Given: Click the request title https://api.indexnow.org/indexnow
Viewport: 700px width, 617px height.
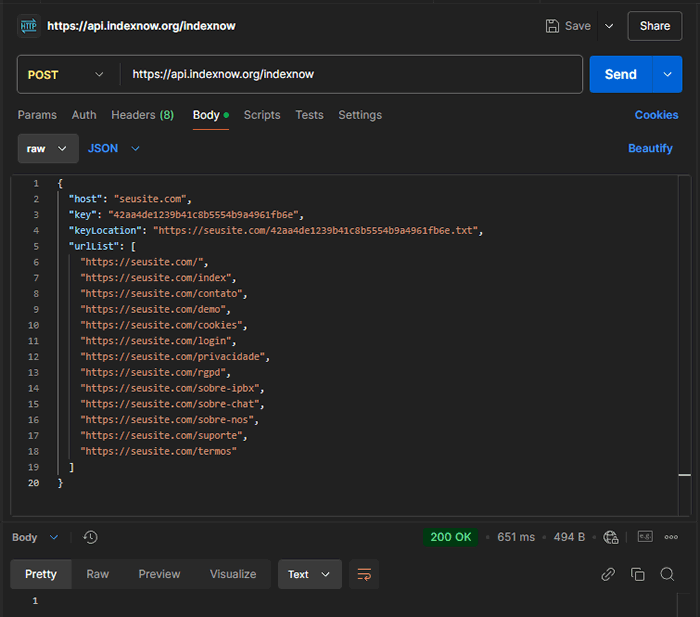Looking at the screenshot, I should (141, 26).
